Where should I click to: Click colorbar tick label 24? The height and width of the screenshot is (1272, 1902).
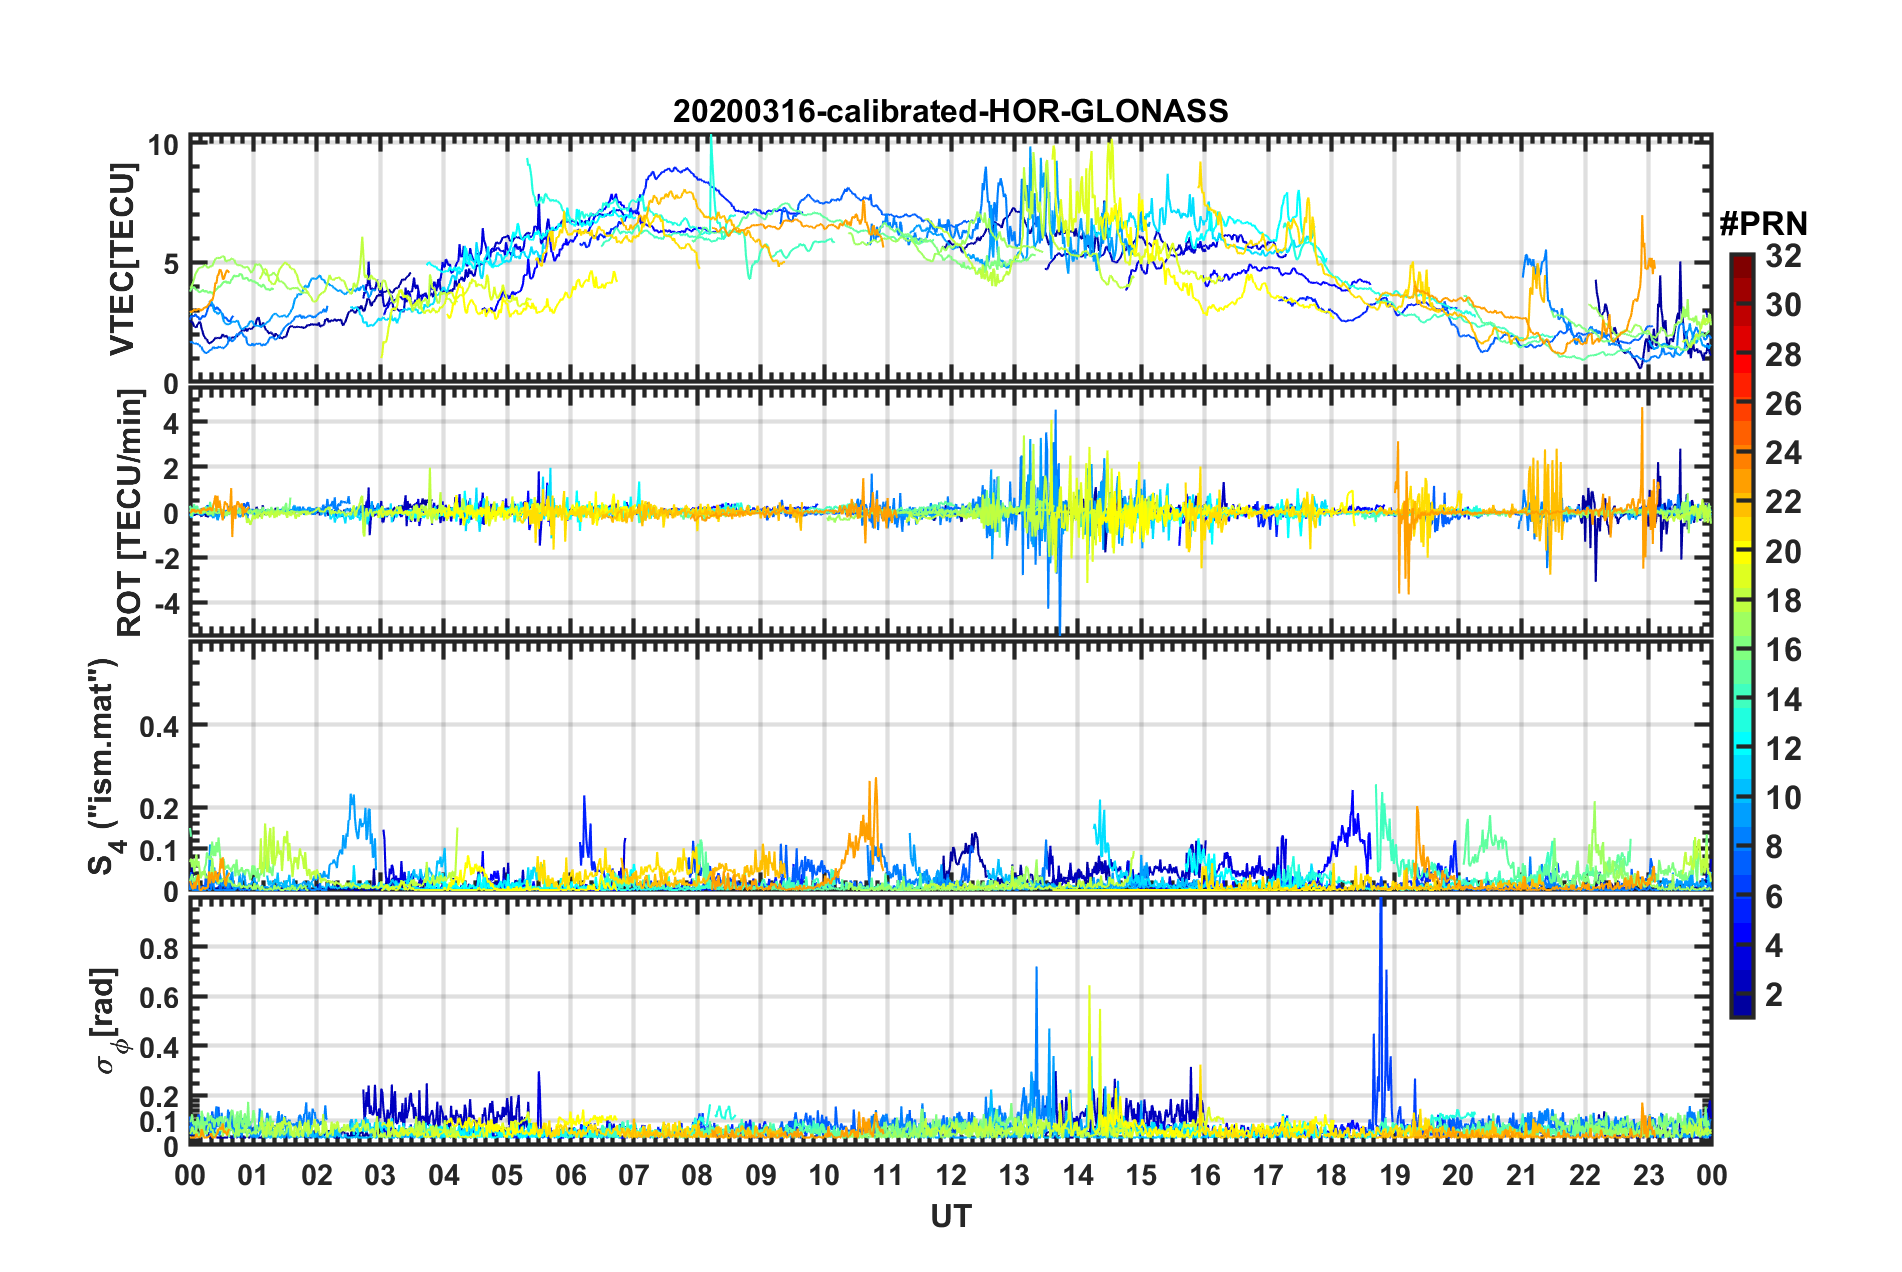[x=1783, y=453]
